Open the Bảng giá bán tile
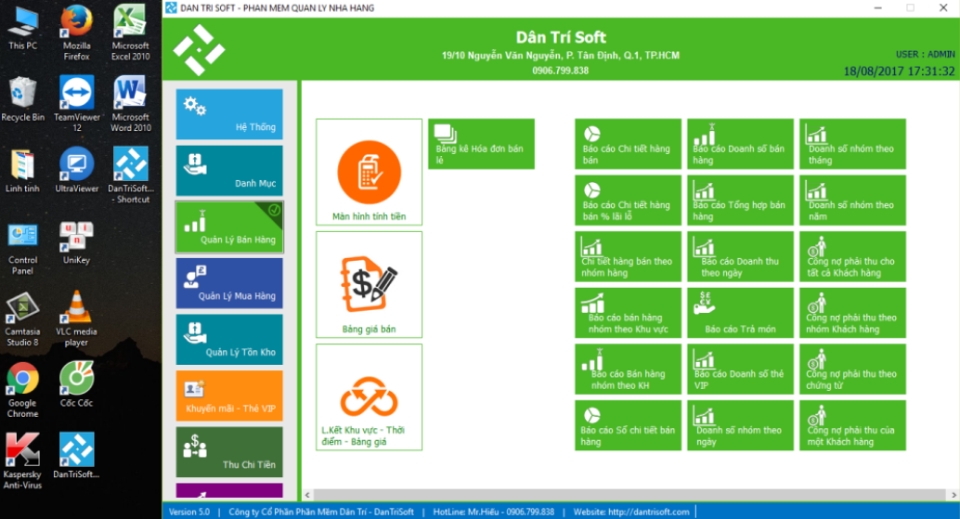Viewport: 960px width, 519px height. pyautogui.click(x=369, y=284)
